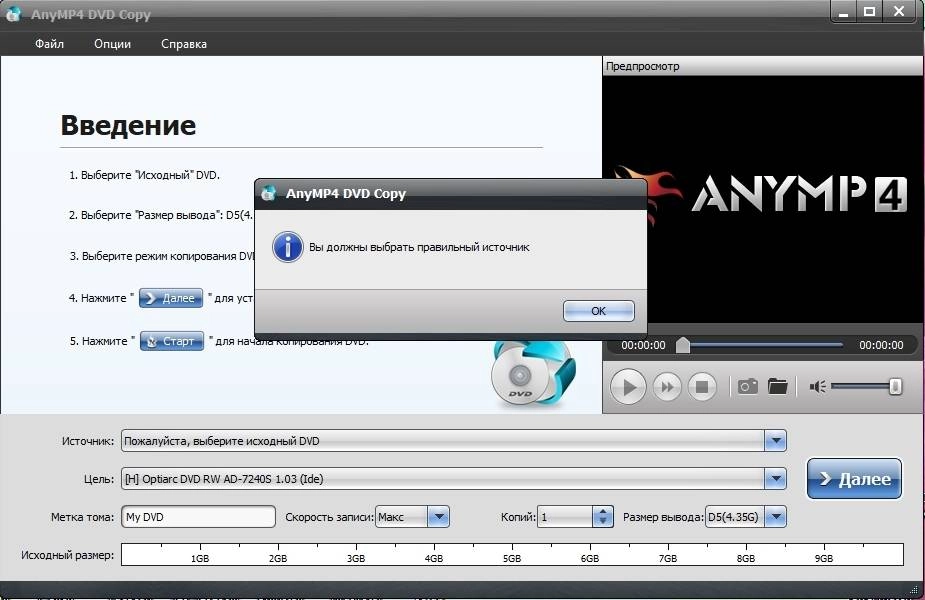
Task: Stop playback with the stop button
Action: (702, 387)
